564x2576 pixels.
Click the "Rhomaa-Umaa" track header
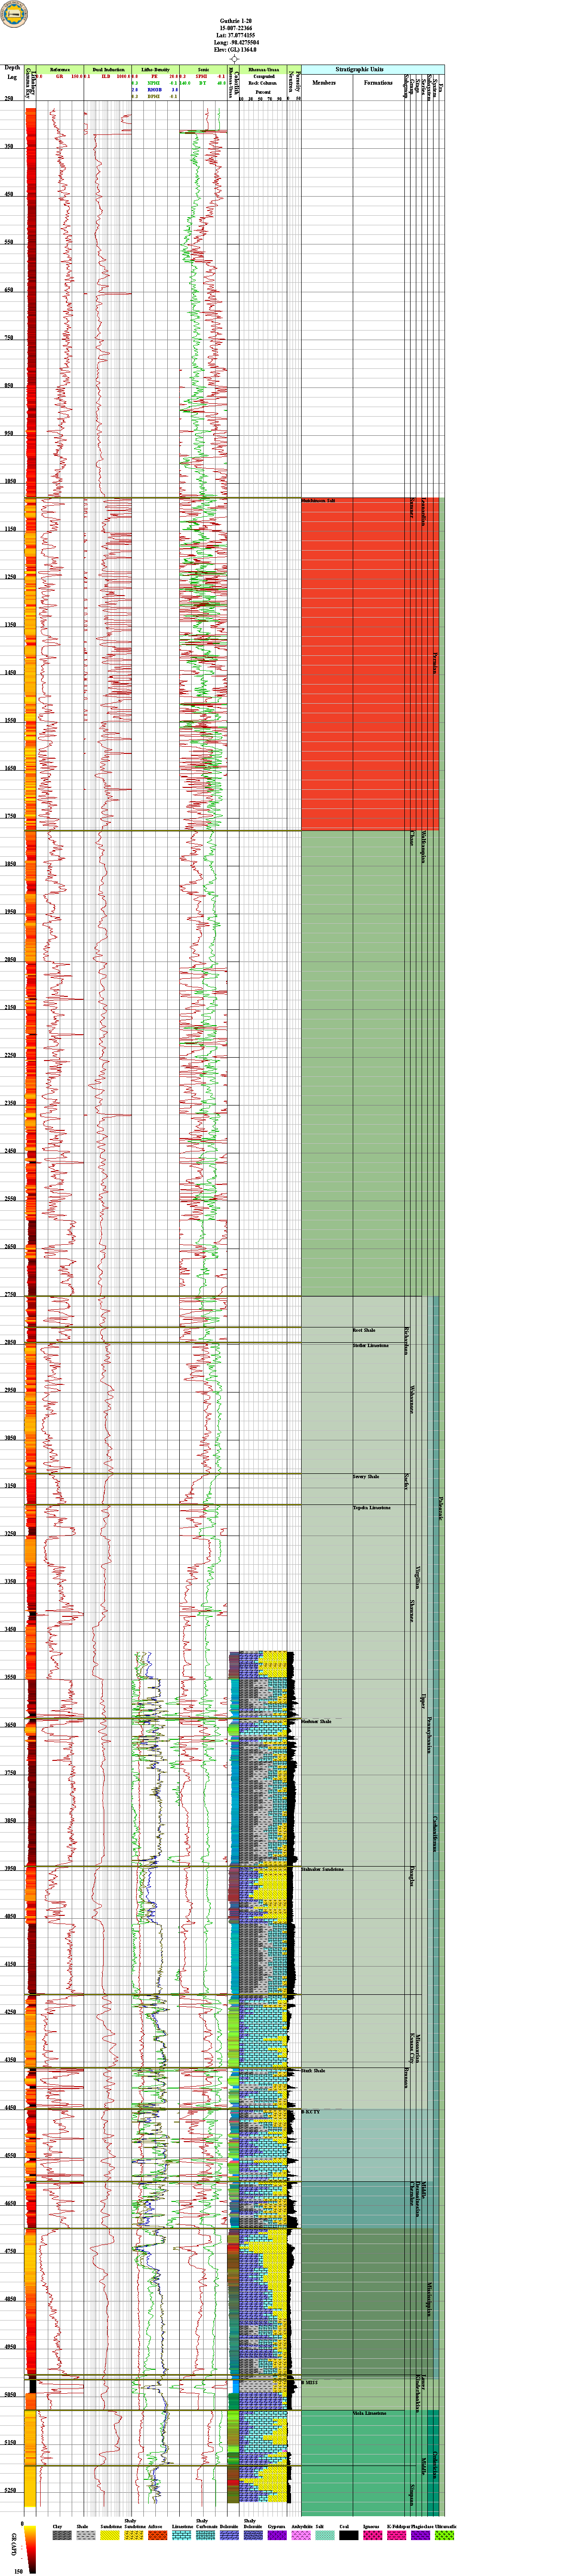pyautogui.click(x=264, y=70)
